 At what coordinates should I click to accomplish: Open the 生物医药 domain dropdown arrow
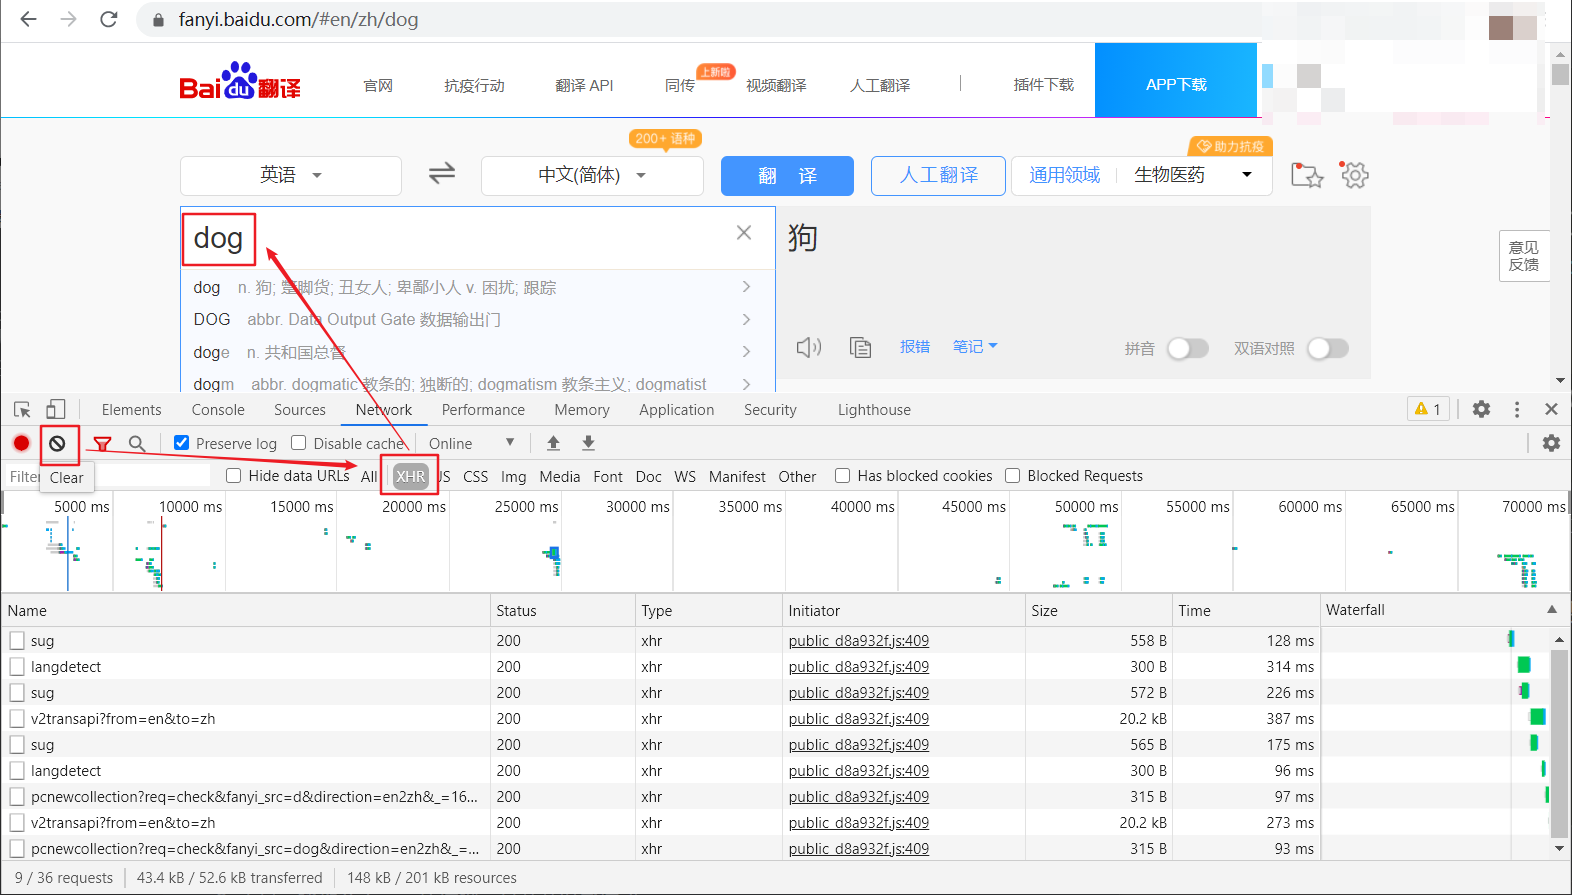tap(1246, 175)
